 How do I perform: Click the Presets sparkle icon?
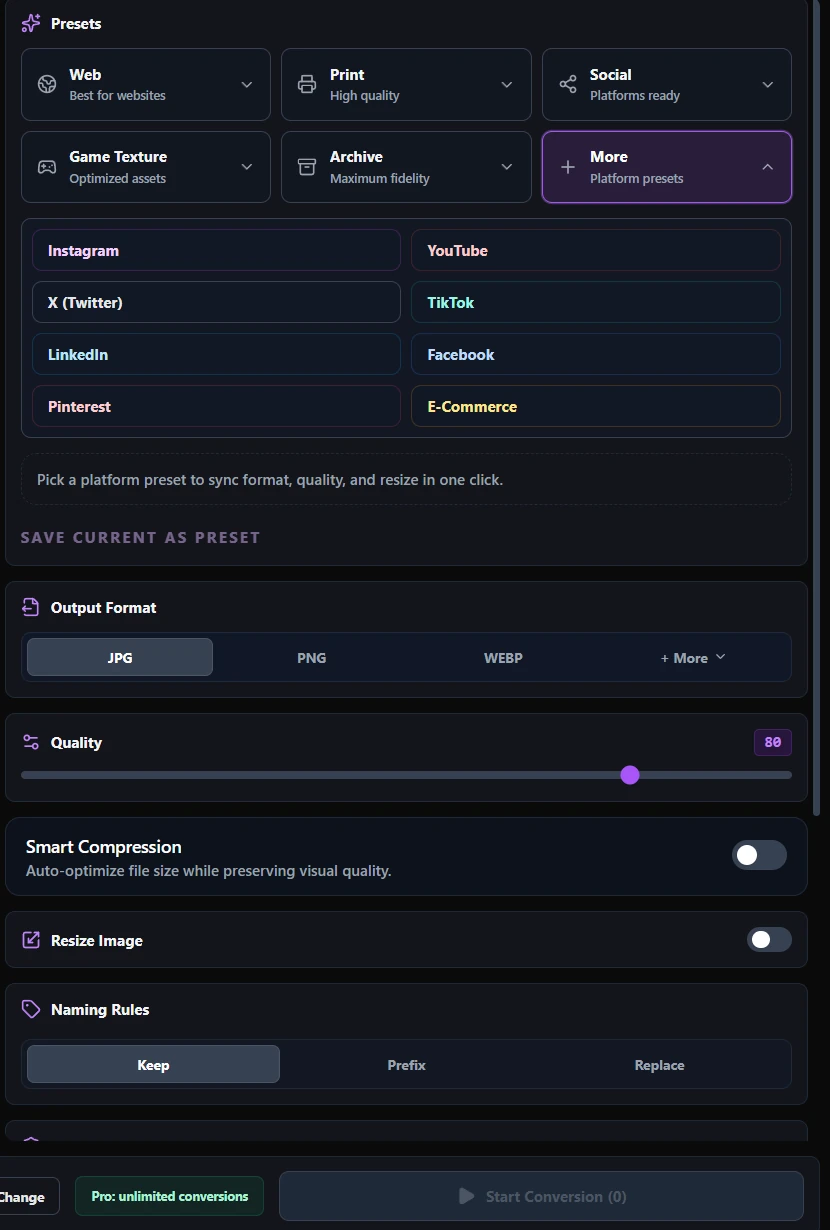point(31,23)
